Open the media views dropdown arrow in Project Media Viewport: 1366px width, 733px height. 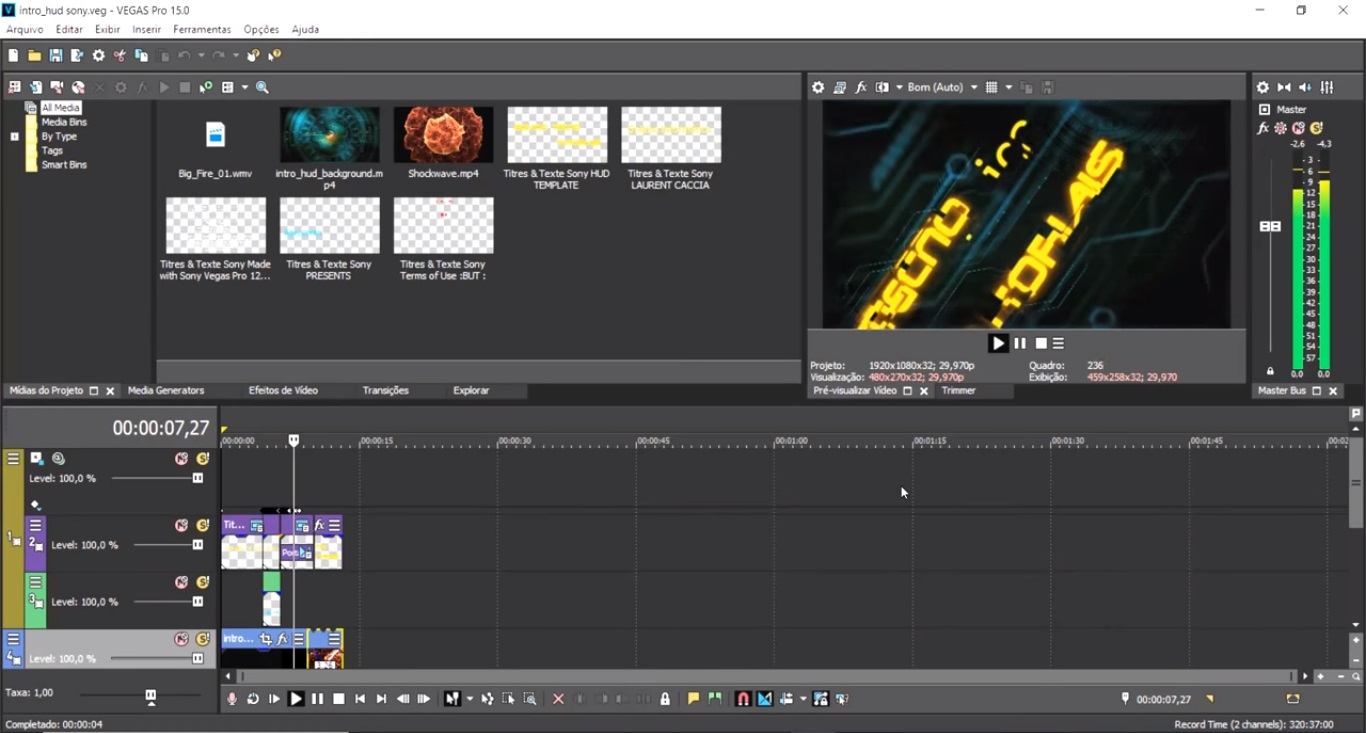point(244,88)
